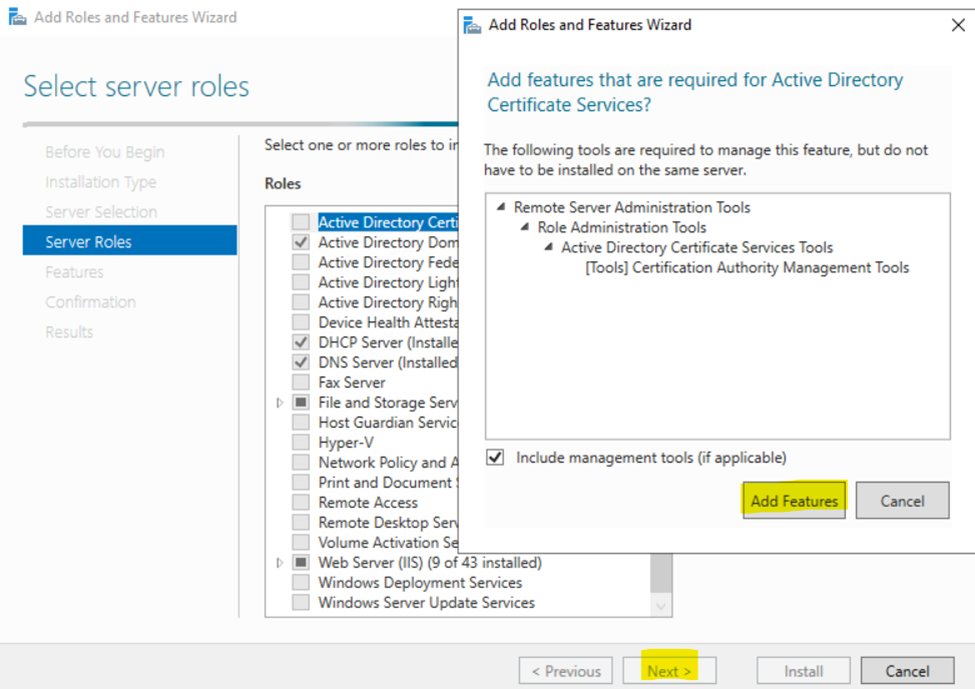Enable Windows Server Update Services role
Image resolution: width=975 pixels, height=689 pixels.
tap(301, 603)
